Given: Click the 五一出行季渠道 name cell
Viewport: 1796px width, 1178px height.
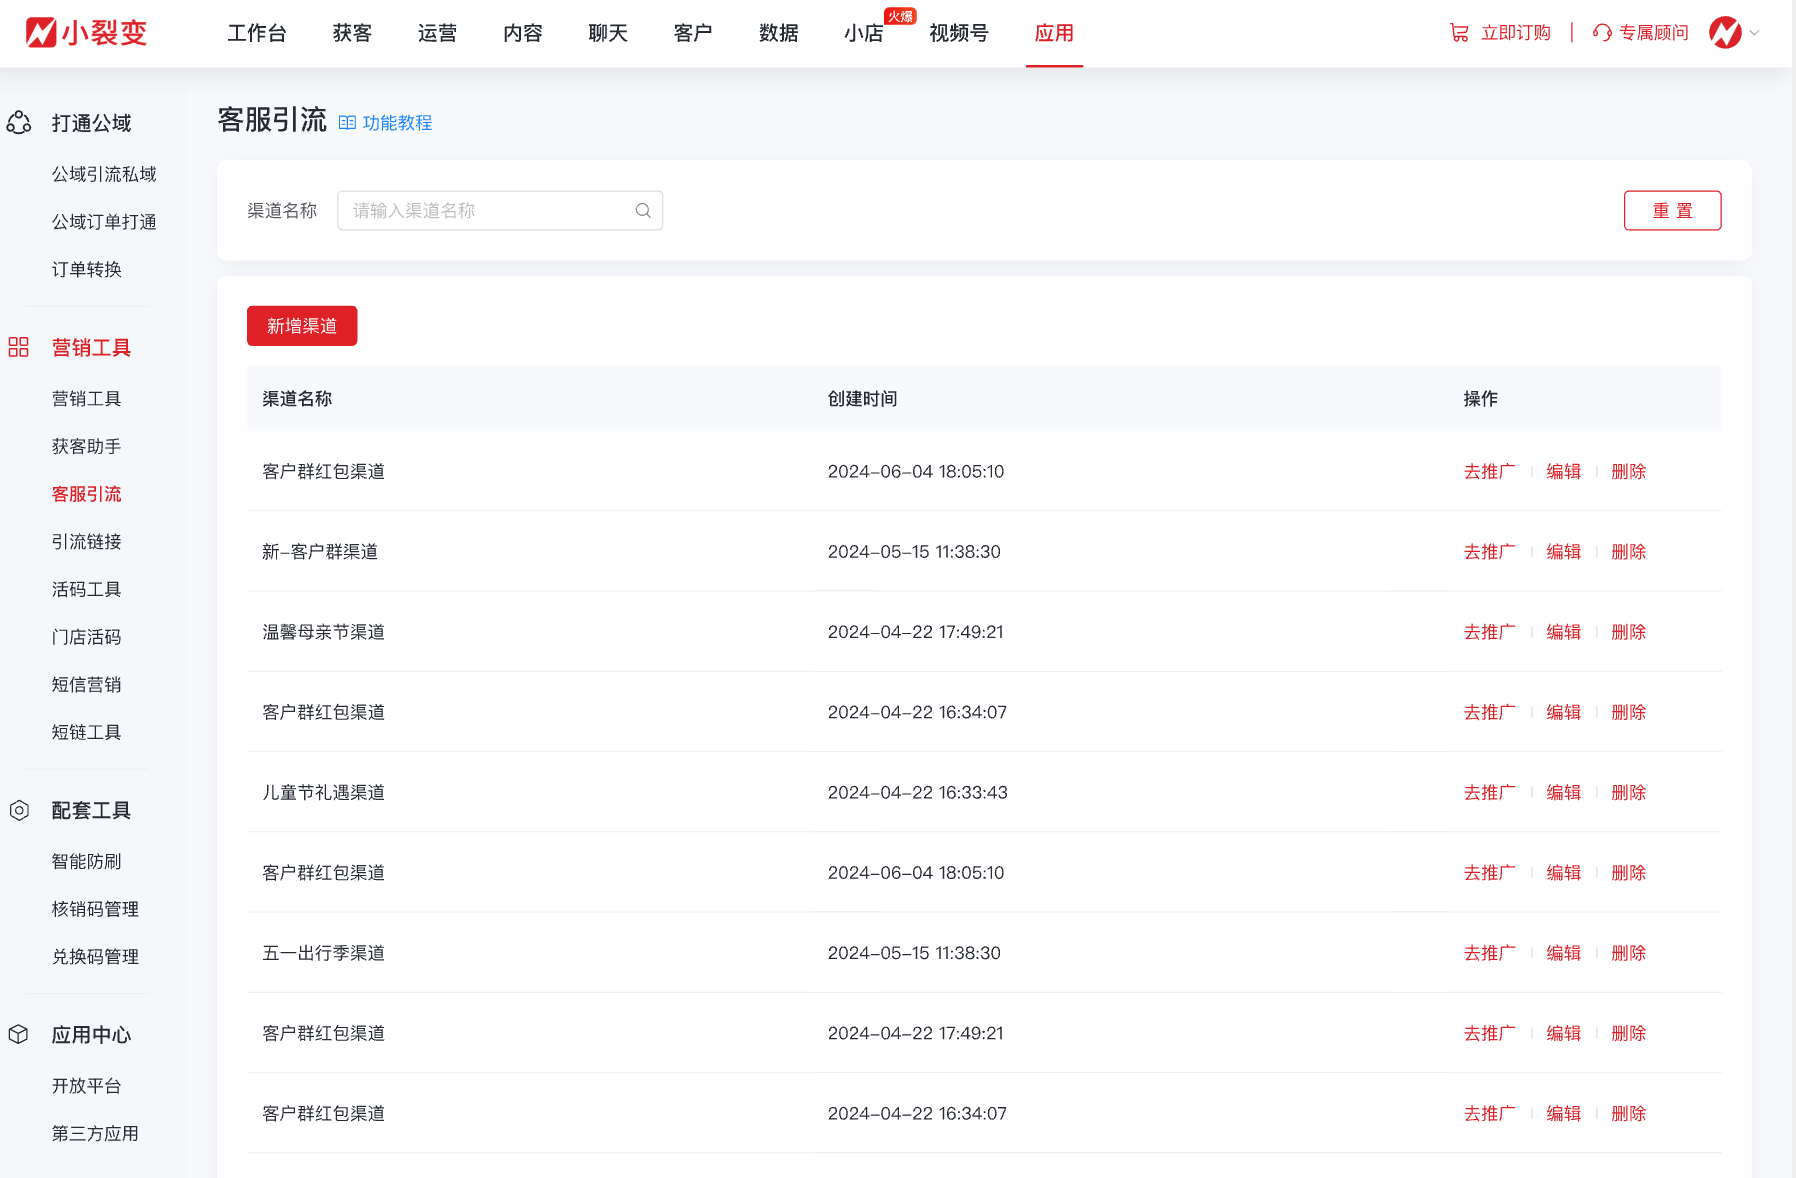Looking at the screenshot, I should click(324, 953).
